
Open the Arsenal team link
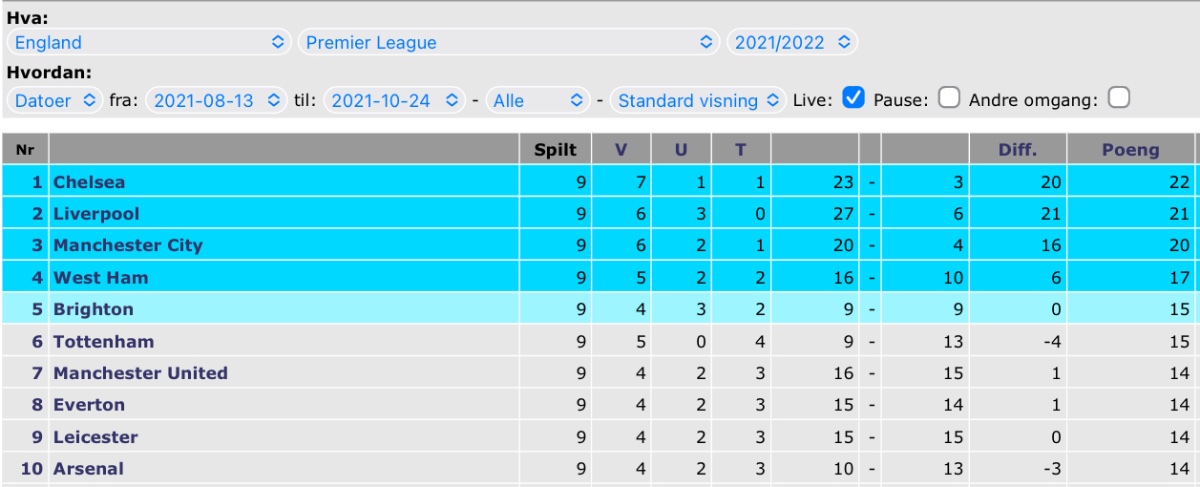point(88,469)
